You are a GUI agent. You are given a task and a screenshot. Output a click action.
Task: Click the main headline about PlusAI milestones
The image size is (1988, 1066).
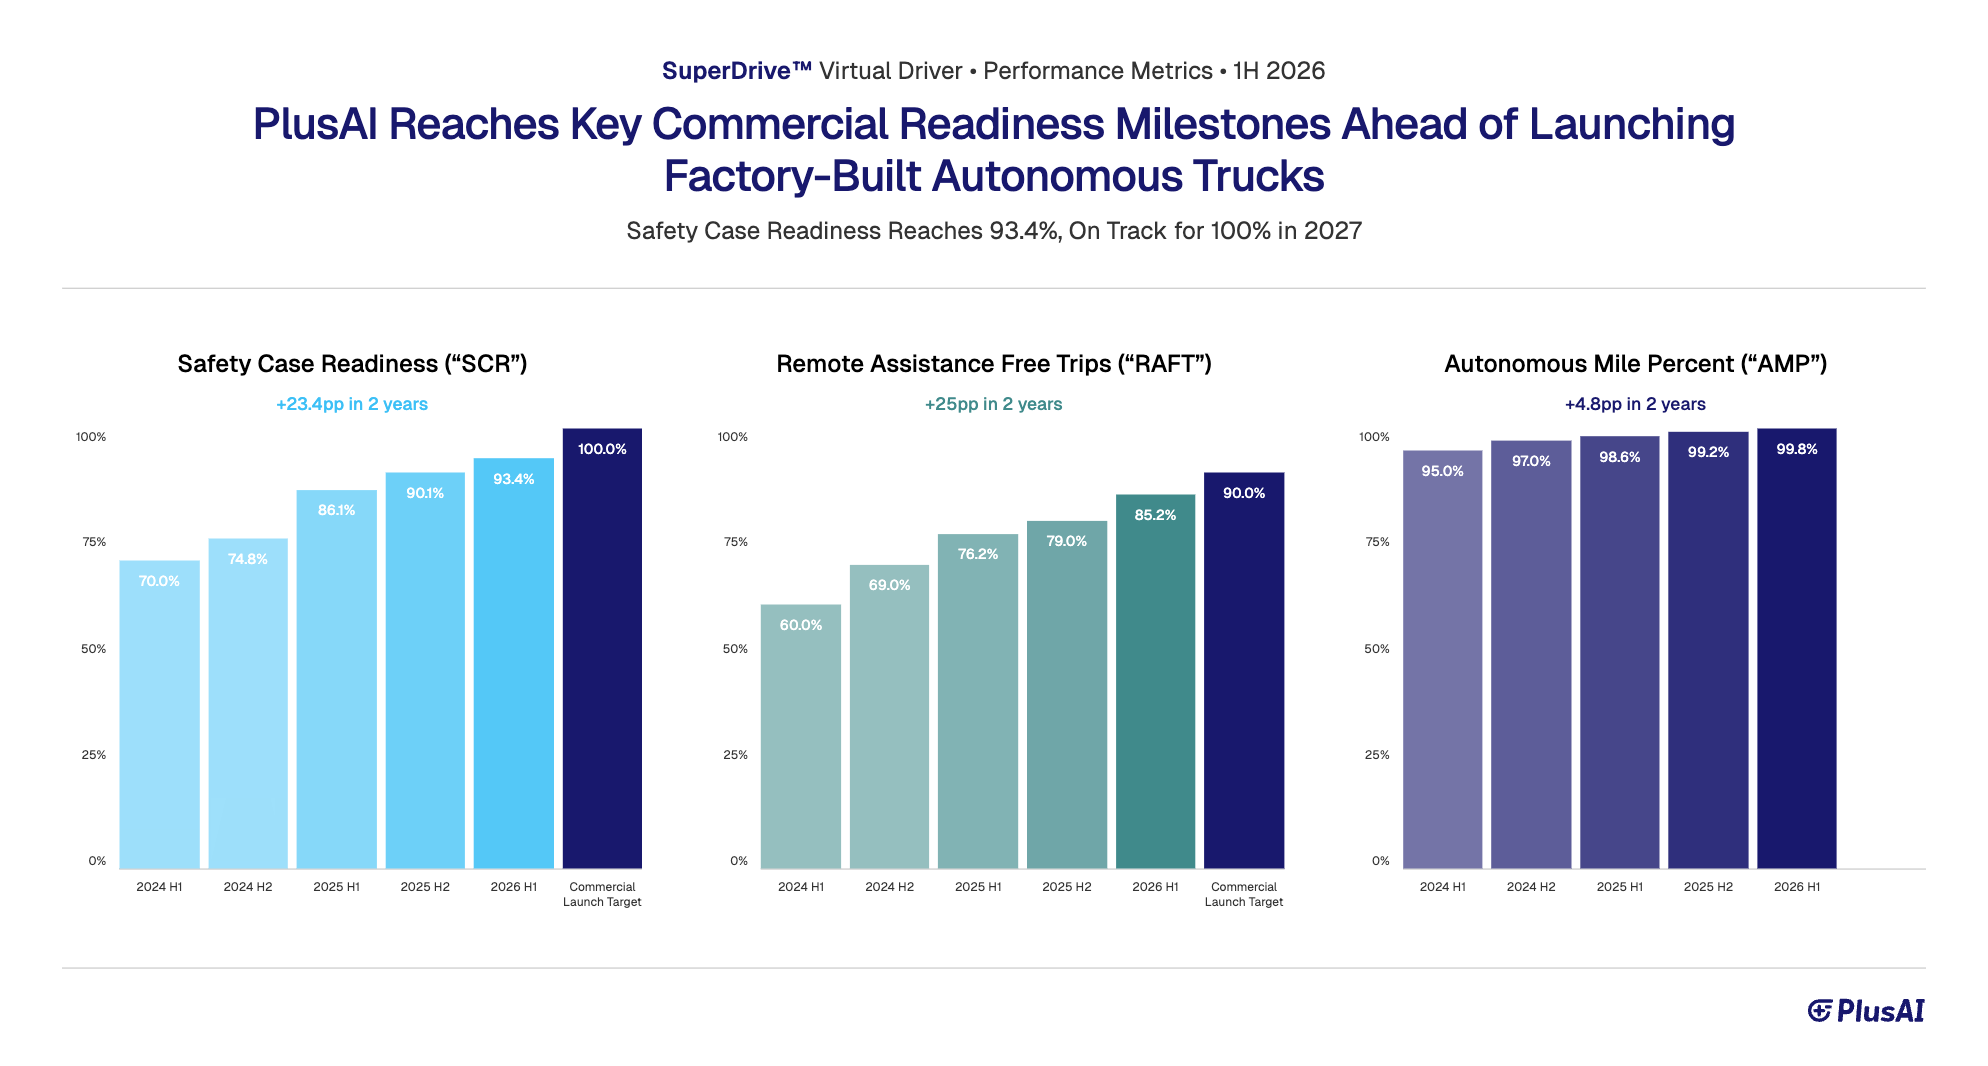click(x=994, y=150)
